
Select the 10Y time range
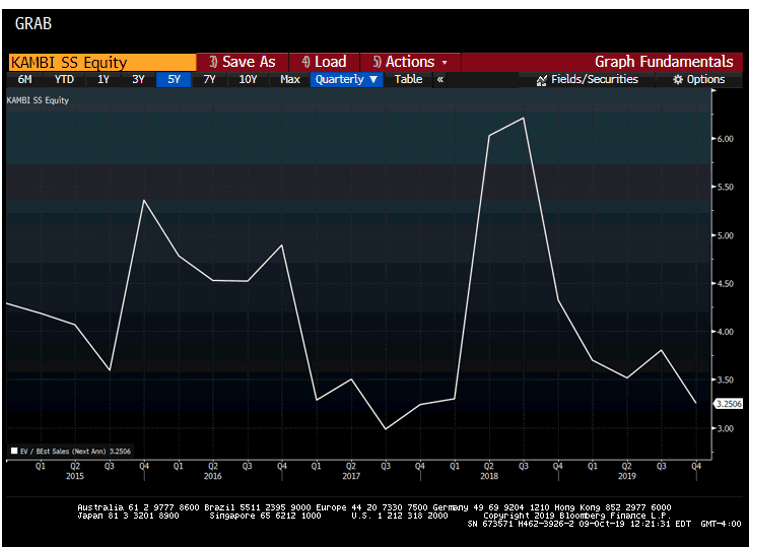coord(247,79)
